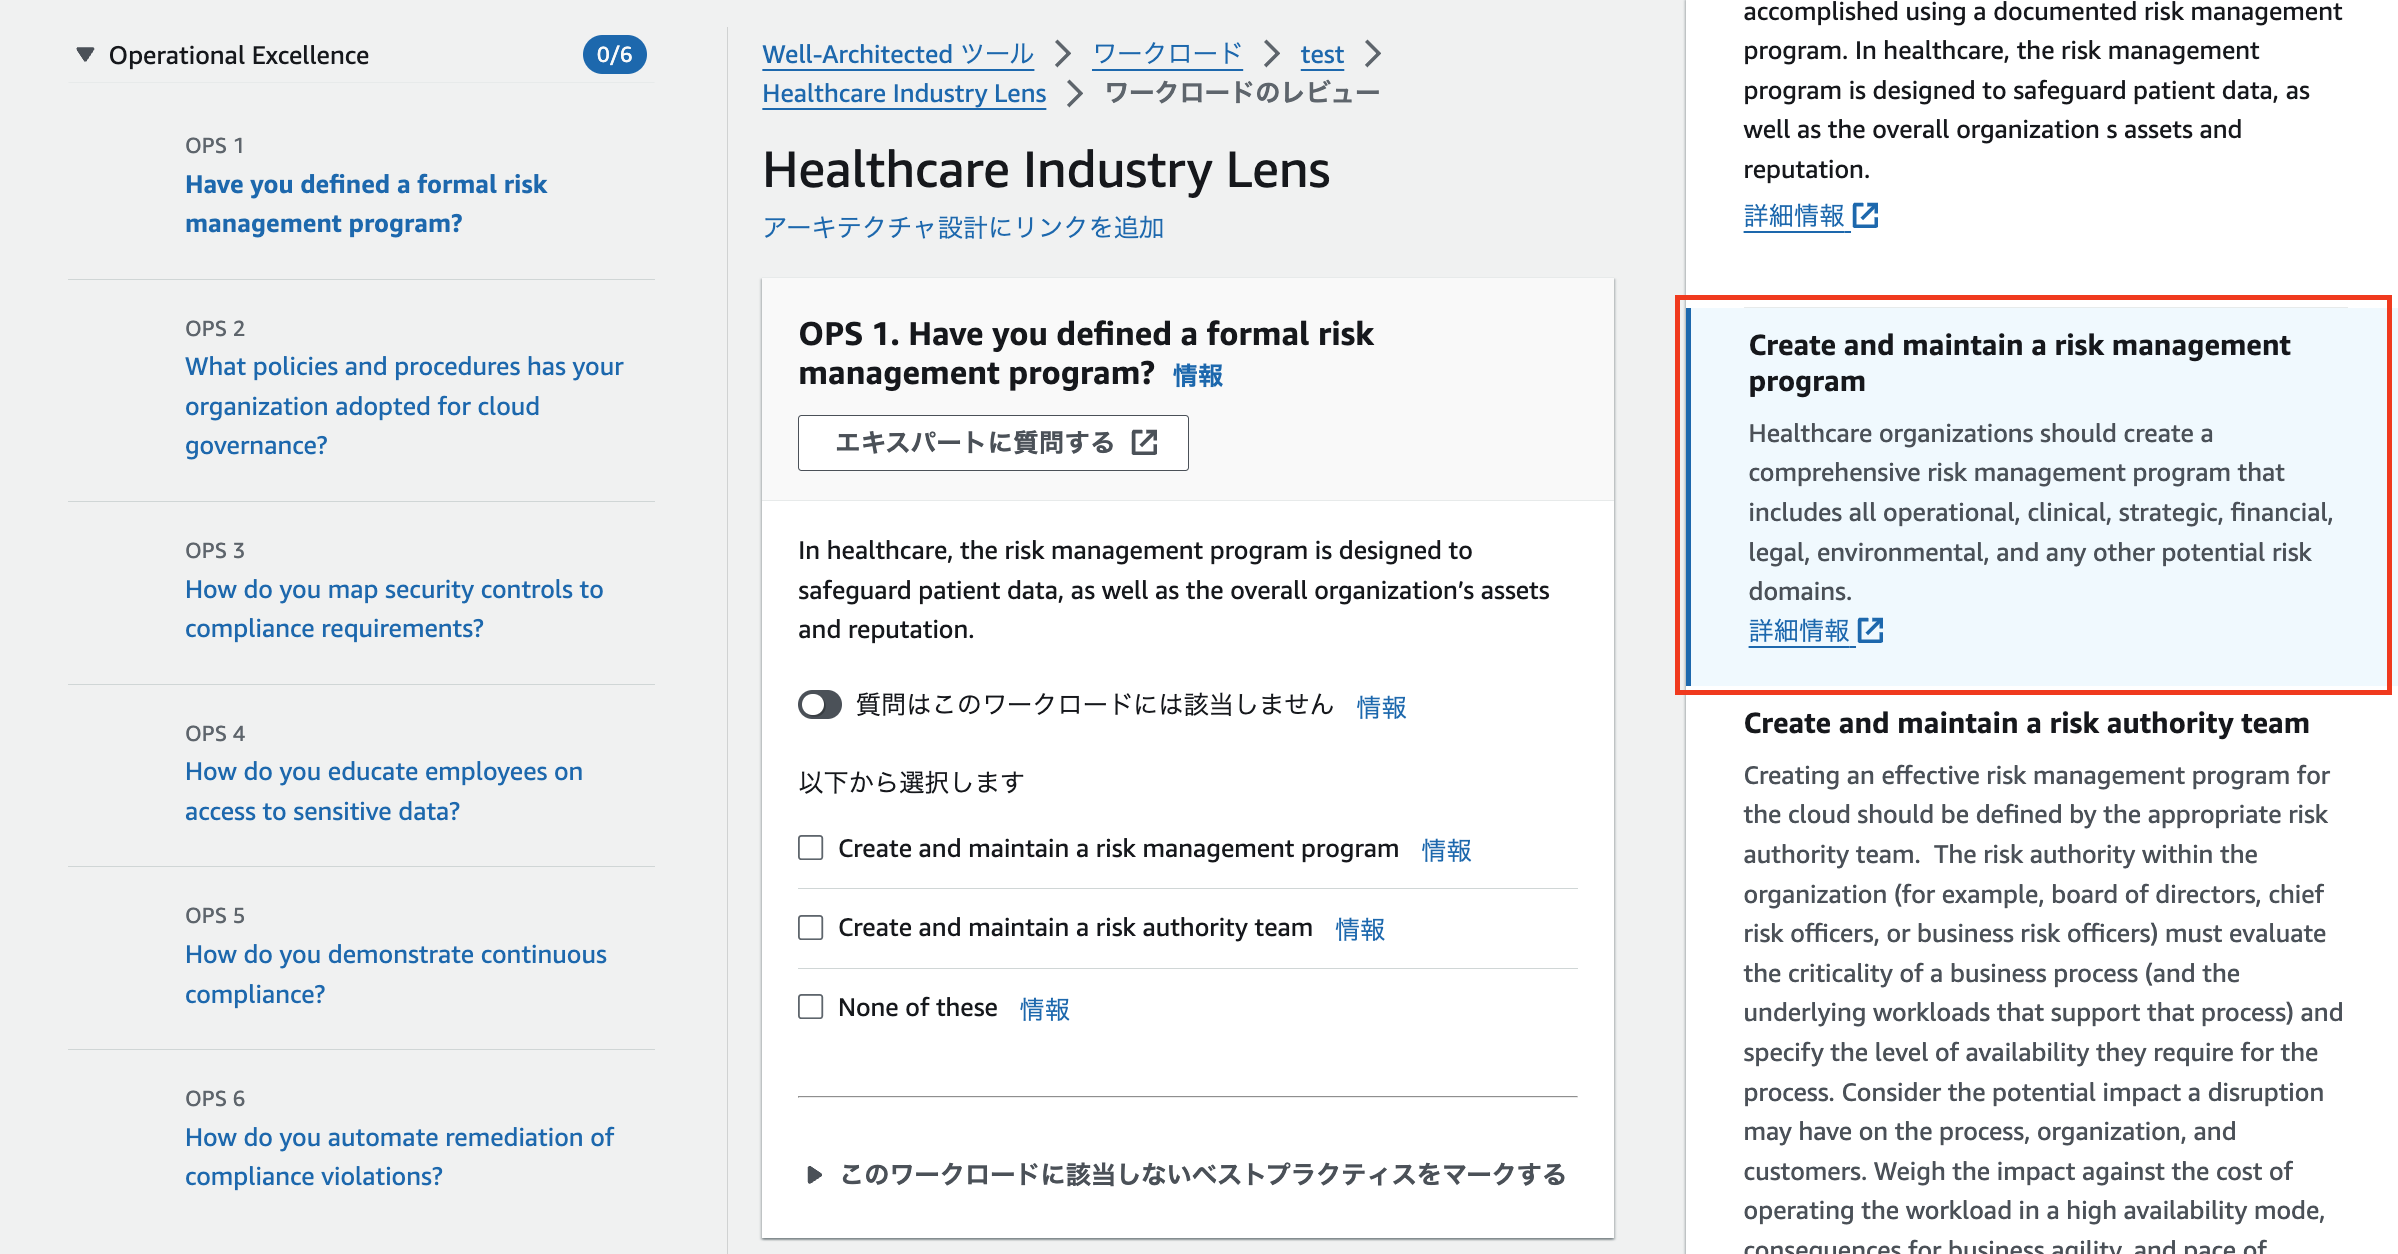Open 情報 link beside OPS 1 heading
2398x1254 pixels.
tap(1197, 376)
